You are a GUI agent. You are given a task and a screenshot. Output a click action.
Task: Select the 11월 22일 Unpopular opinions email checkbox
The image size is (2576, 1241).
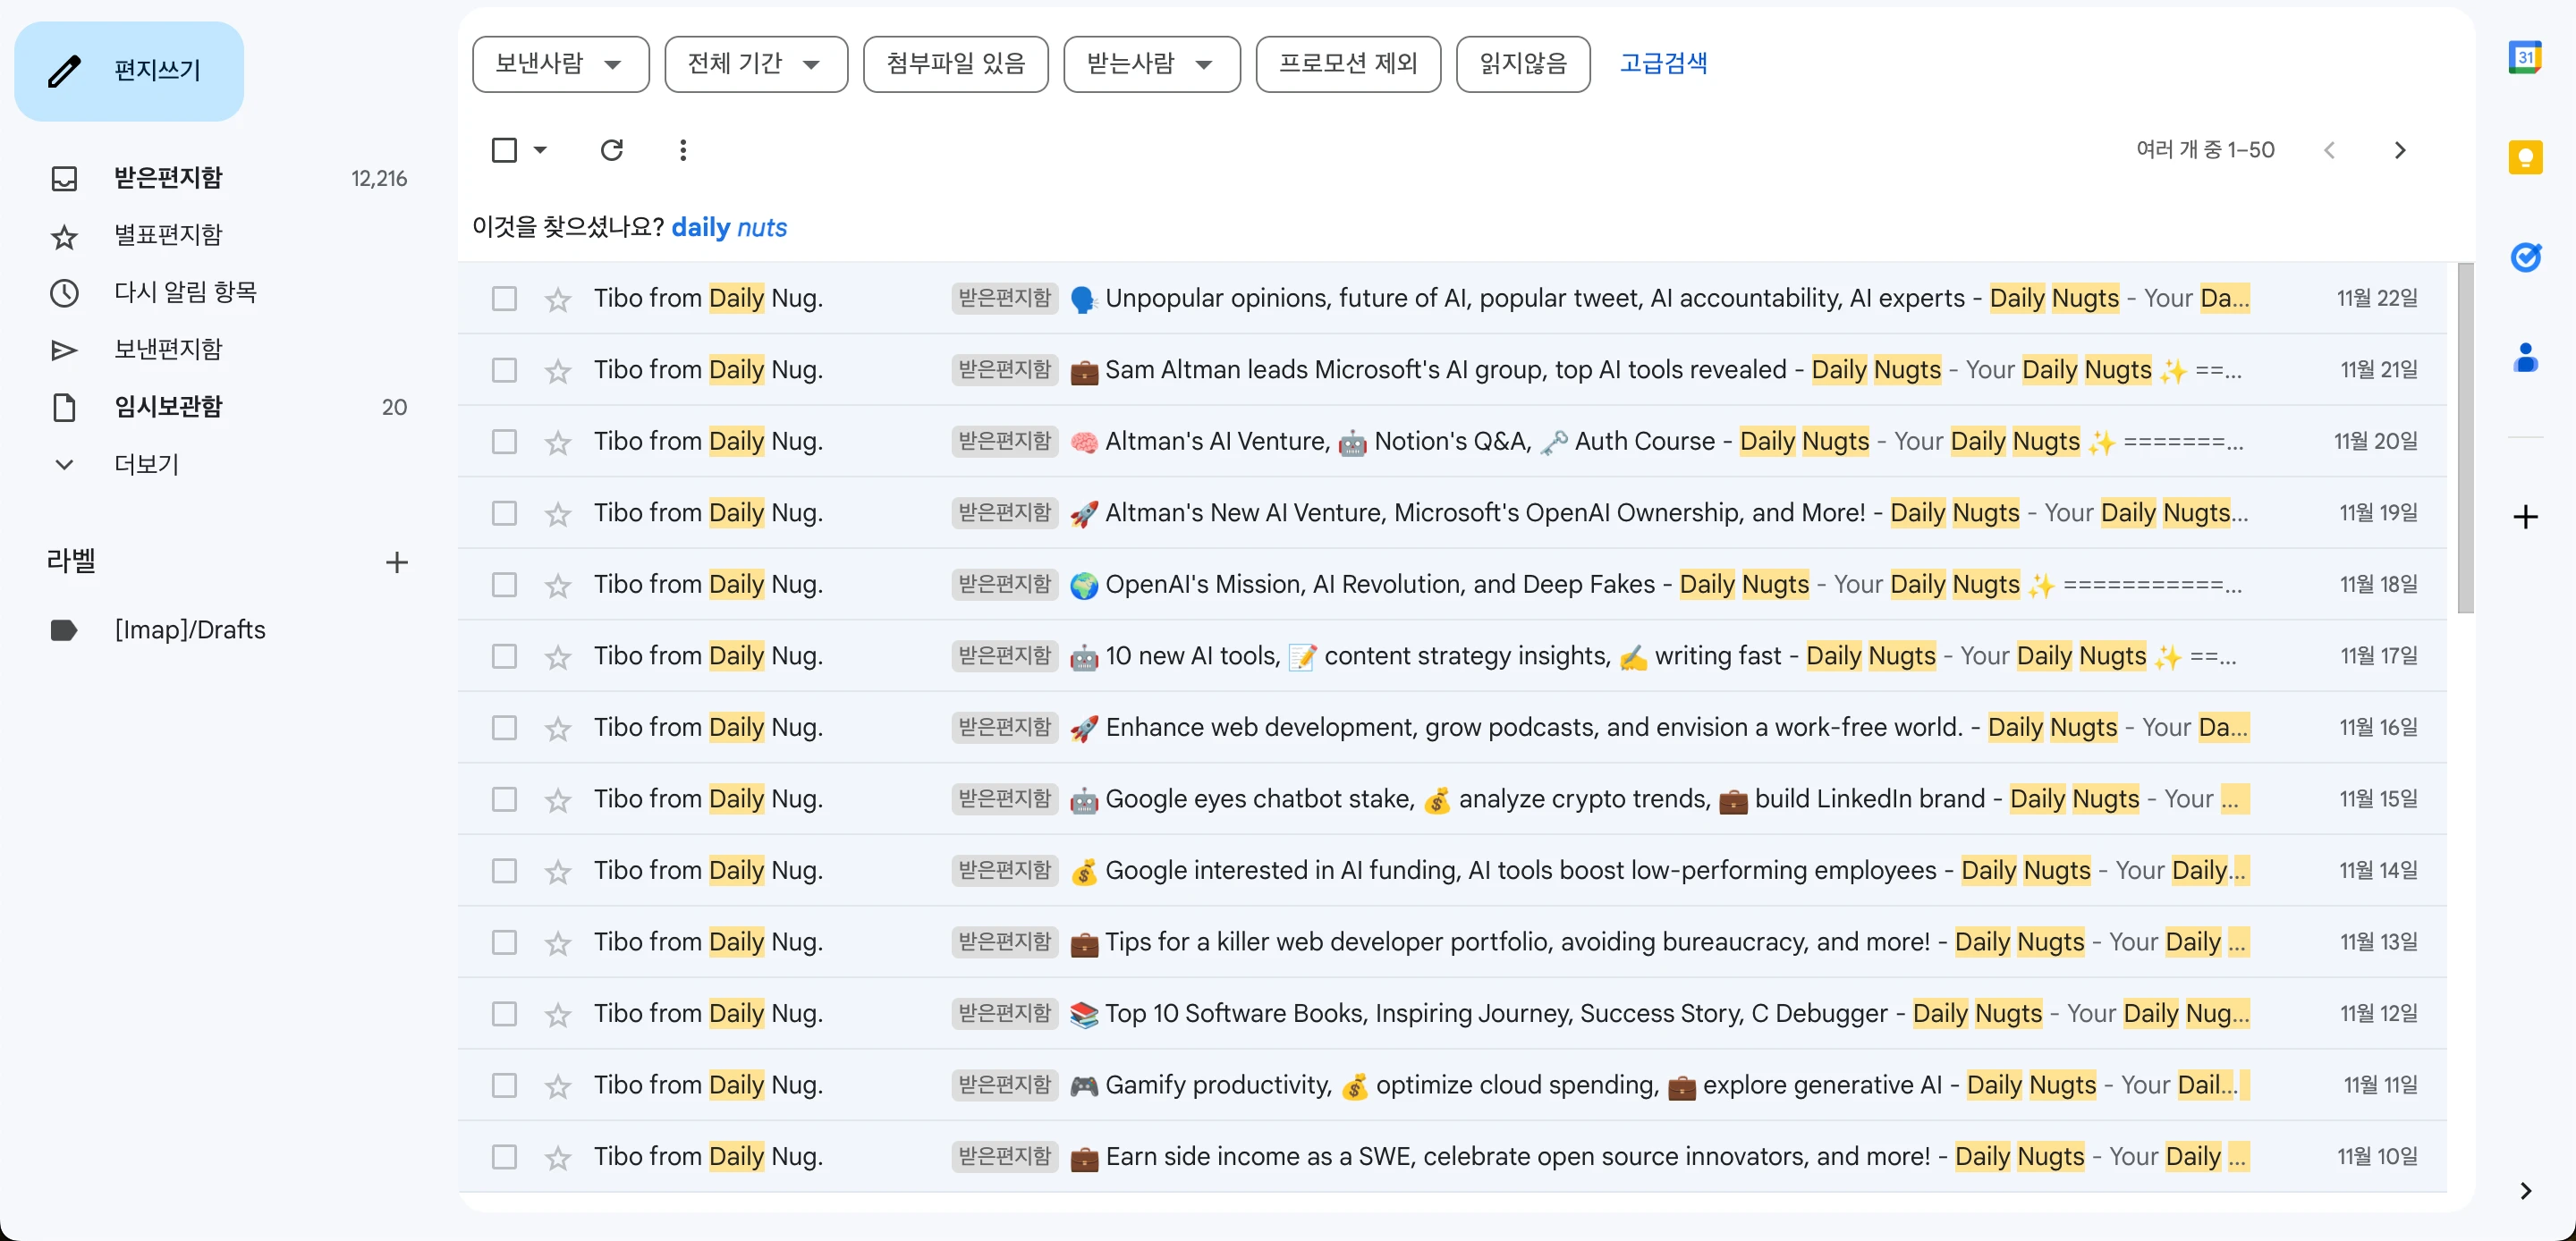click(504, 299)
